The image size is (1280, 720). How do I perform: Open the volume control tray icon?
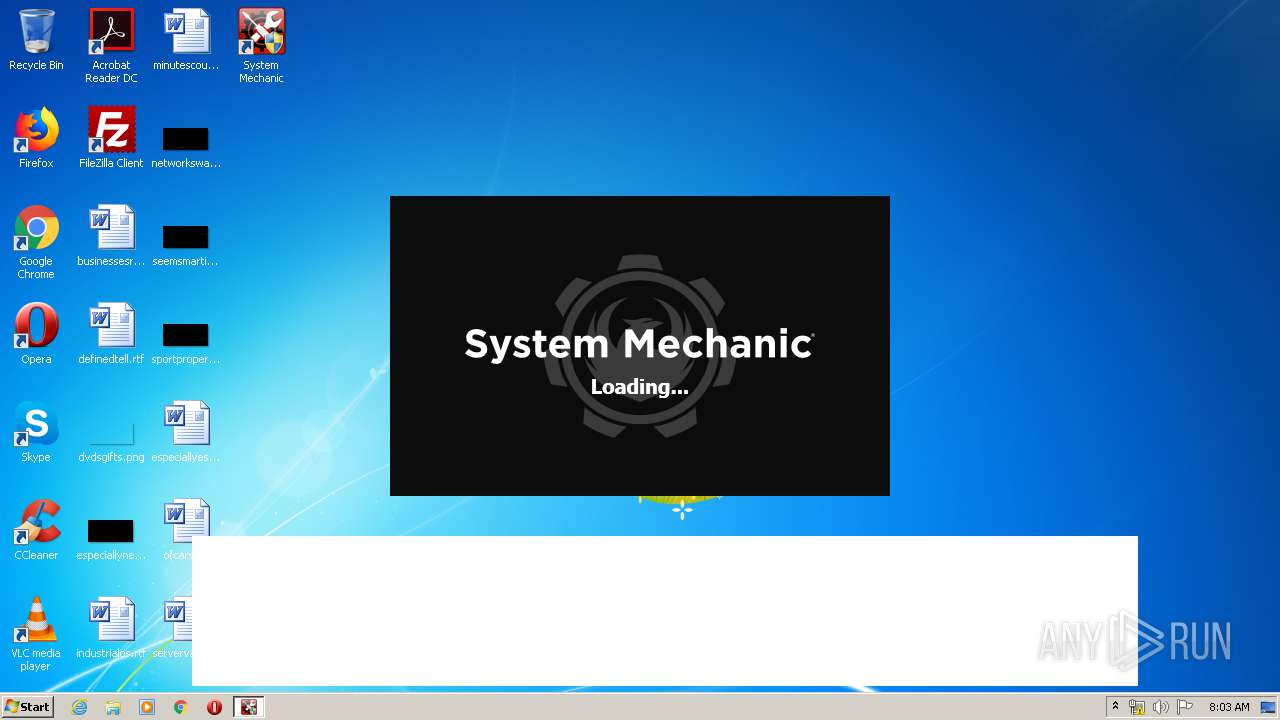click(x=1160, y=707)
